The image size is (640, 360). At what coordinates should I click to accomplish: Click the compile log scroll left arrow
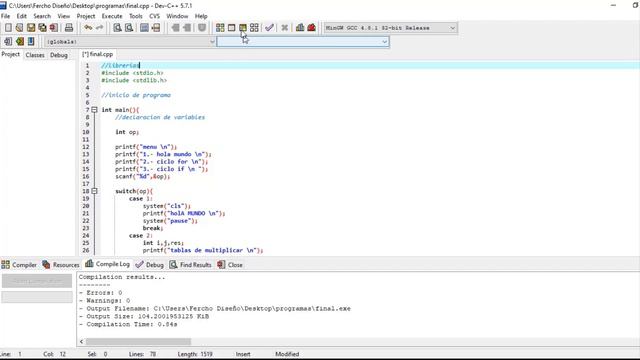point(82,341)
